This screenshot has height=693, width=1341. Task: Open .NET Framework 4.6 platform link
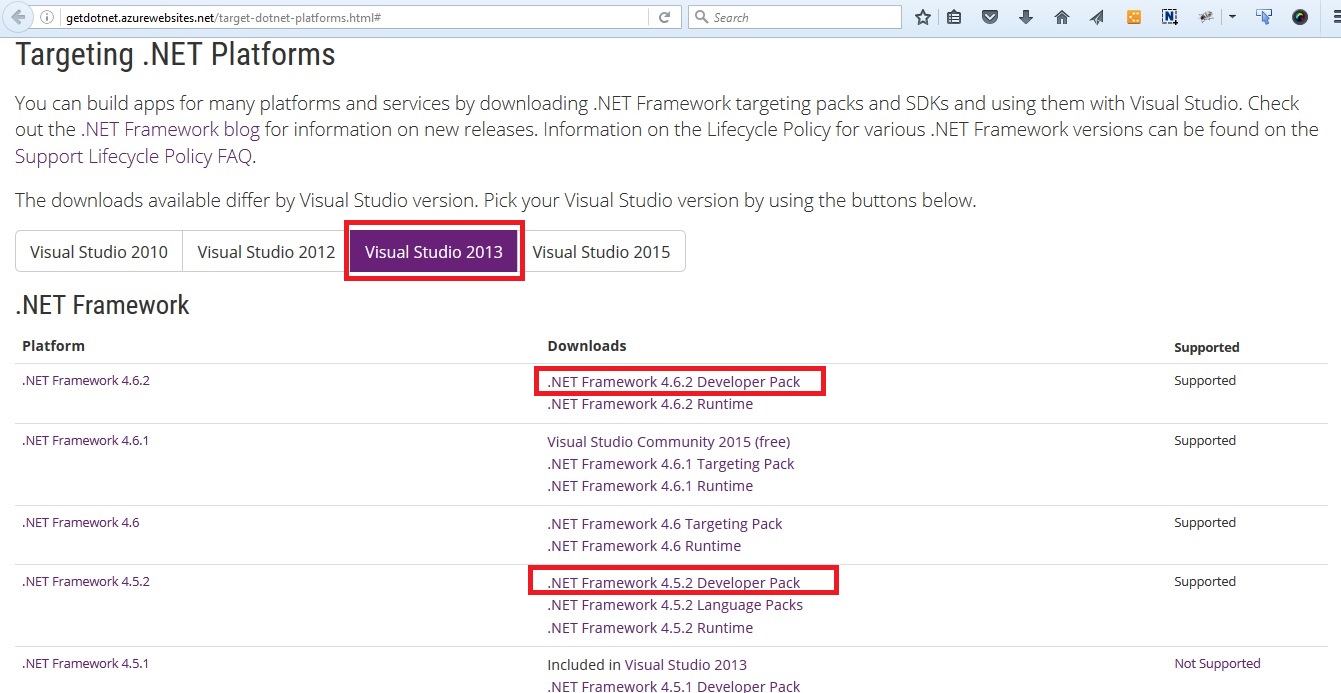[x=81, y=523]
